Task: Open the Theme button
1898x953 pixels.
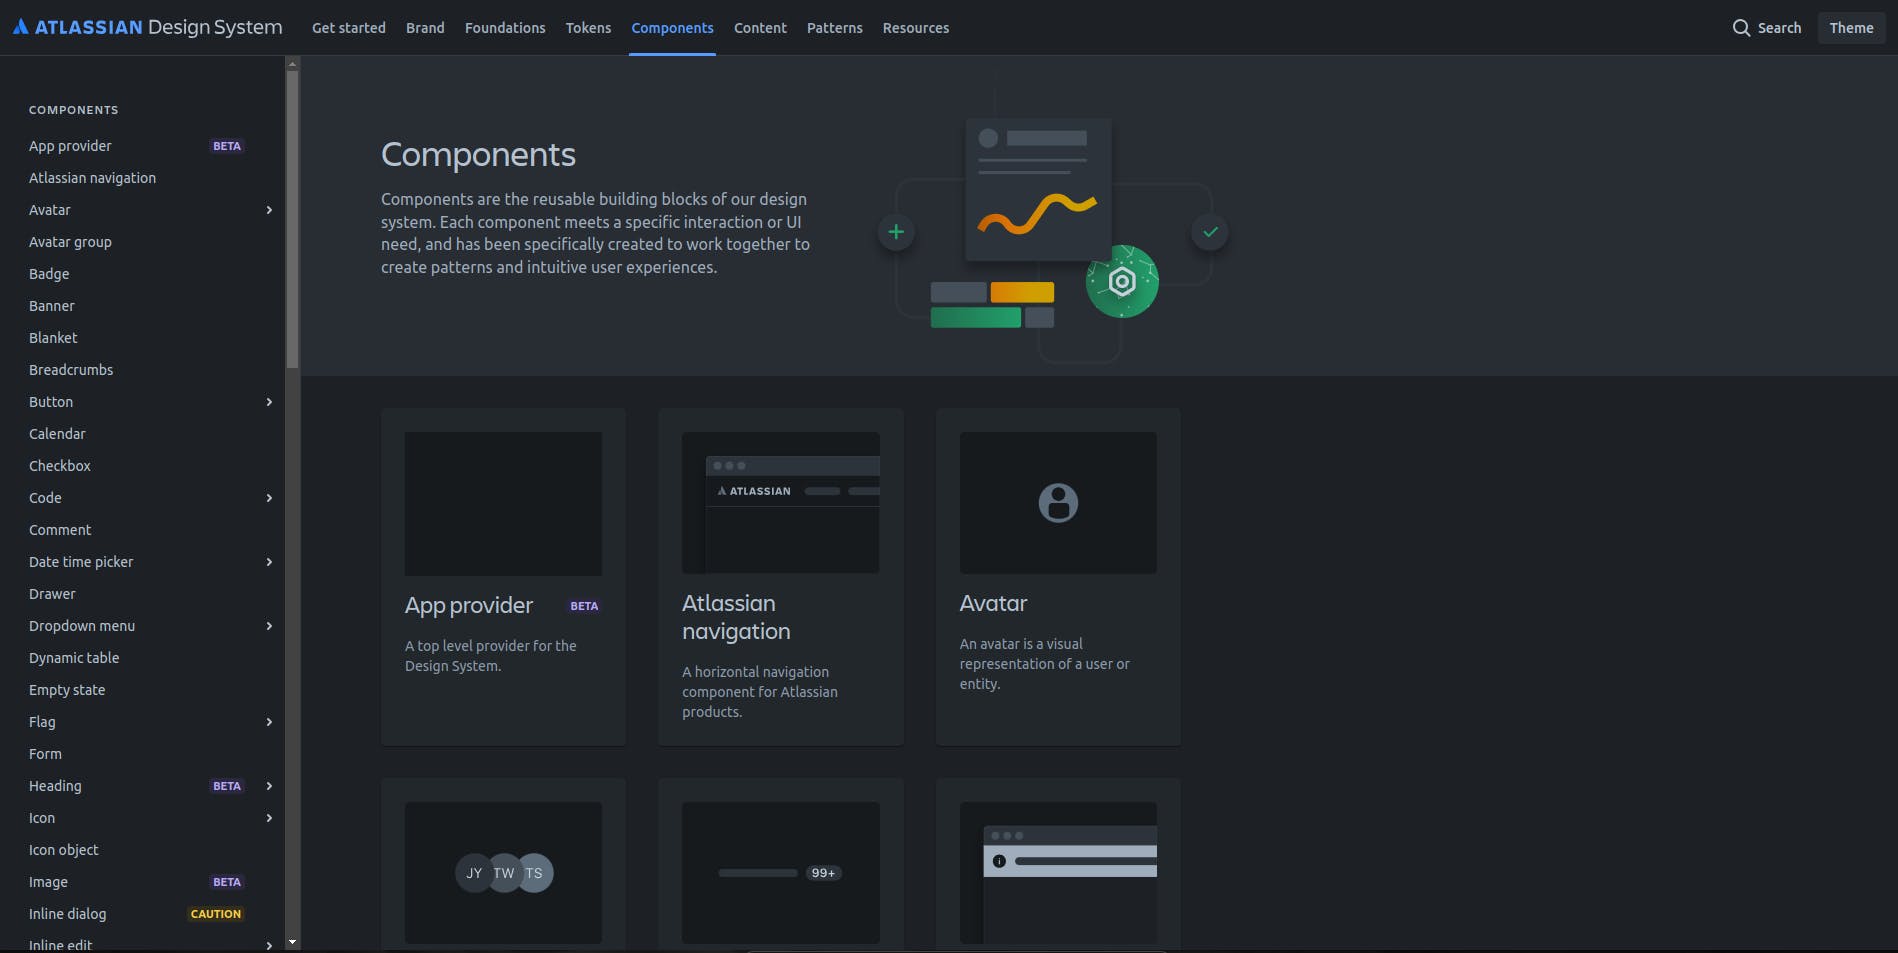Action: (x=1851, y=28)
